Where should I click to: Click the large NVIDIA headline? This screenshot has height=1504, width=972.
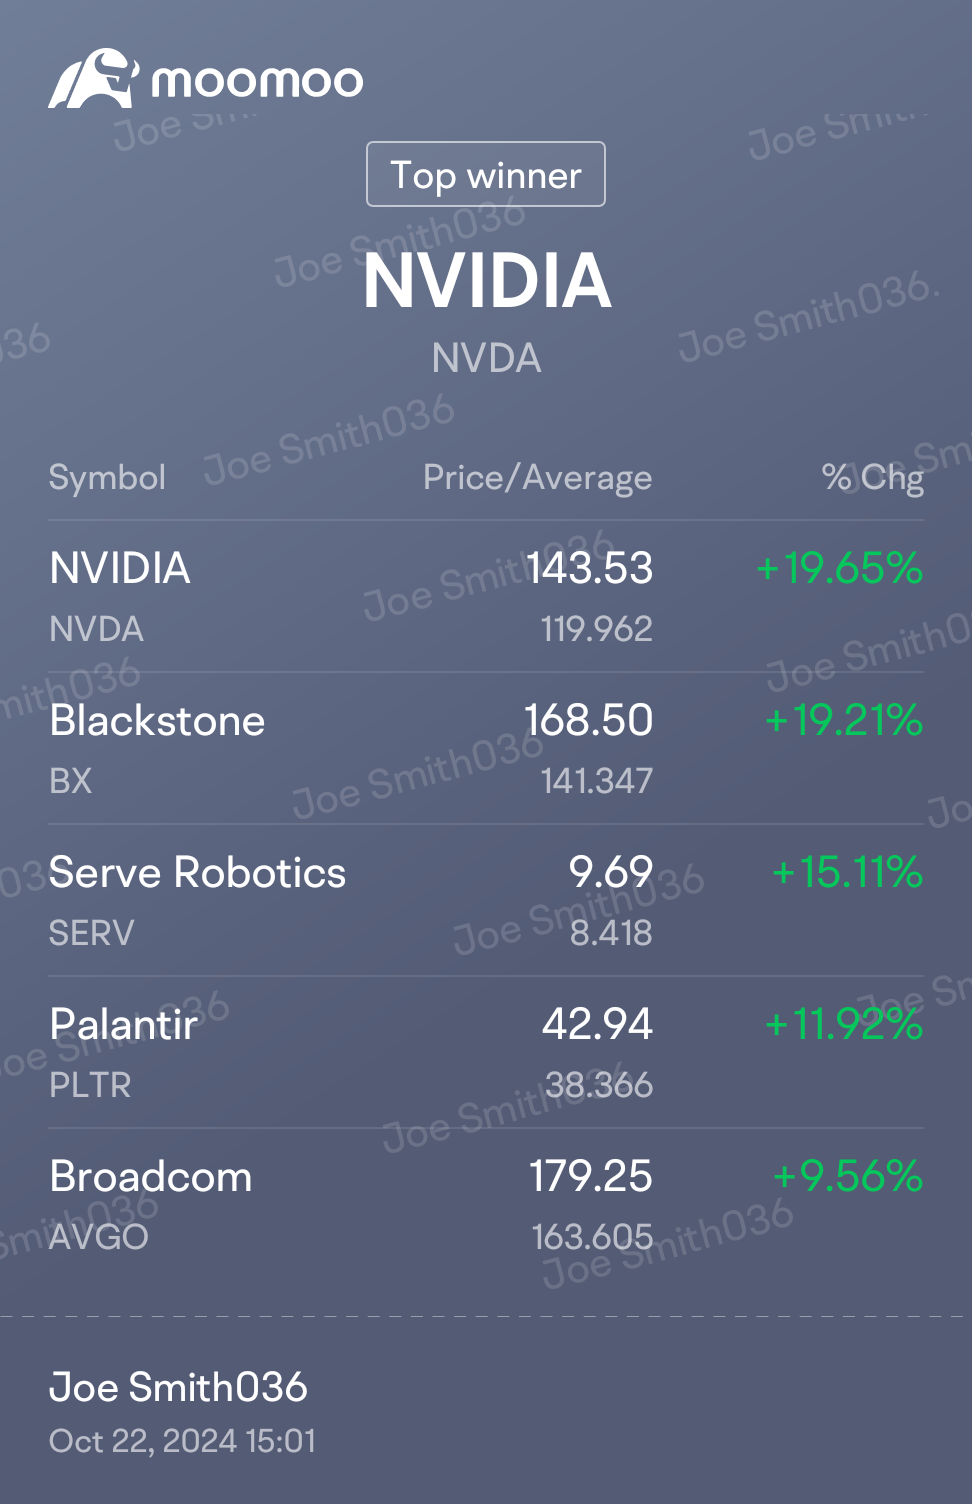pyautogui.click(x=487, y=280)
